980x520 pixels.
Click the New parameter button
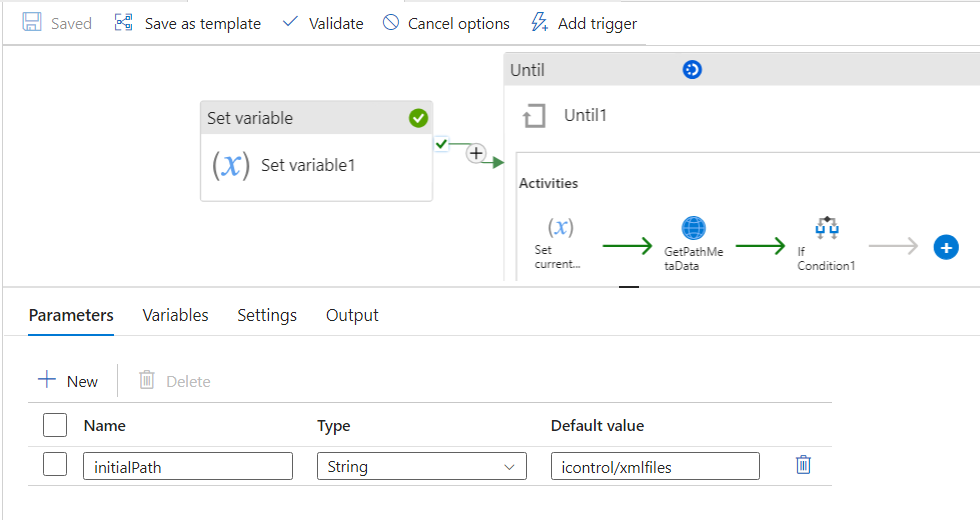click(68, 381)
